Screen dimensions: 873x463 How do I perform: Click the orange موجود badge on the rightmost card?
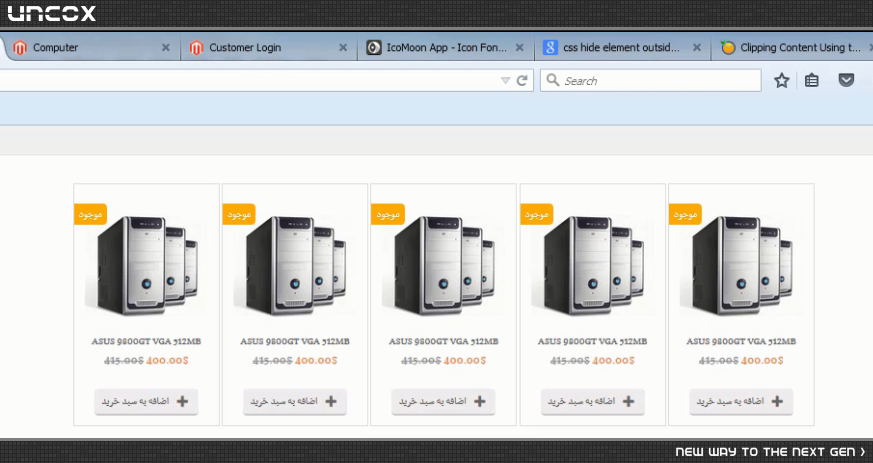685,214
